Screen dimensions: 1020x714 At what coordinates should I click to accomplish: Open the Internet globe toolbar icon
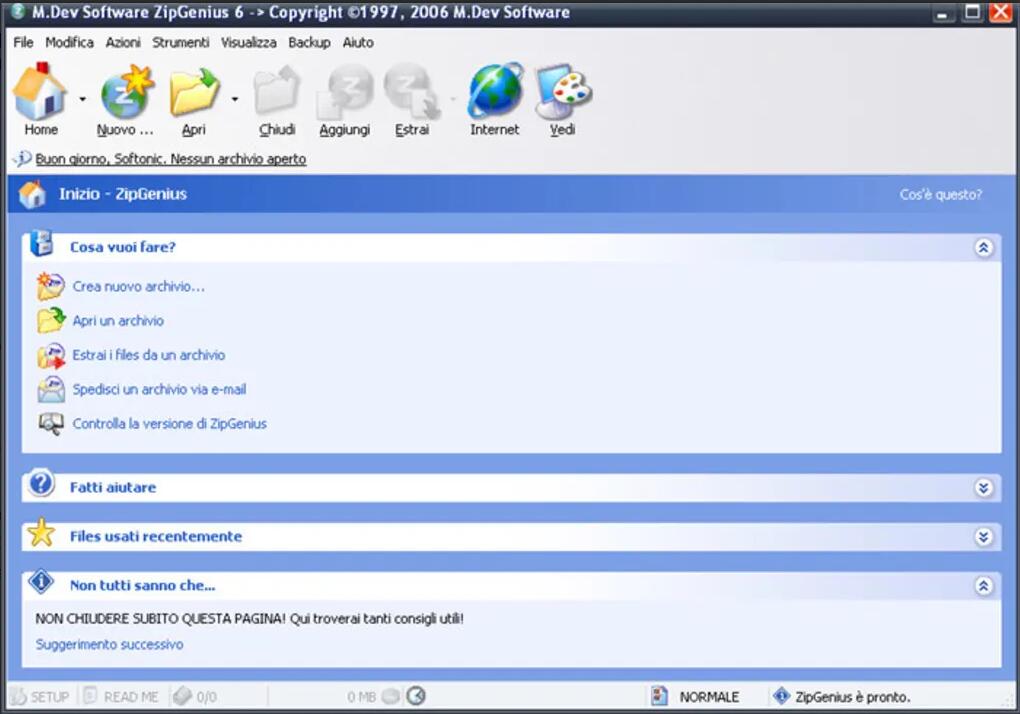[x=495, y=92]
